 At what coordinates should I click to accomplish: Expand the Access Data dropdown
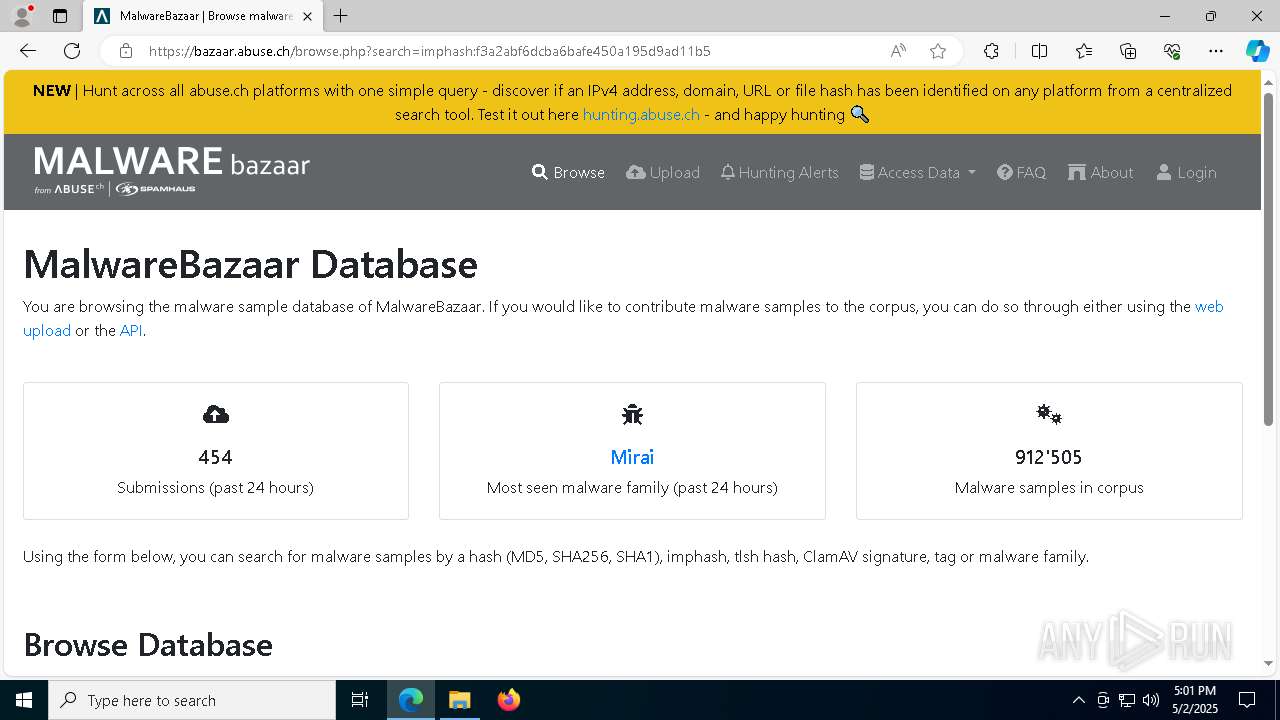[918, 172]
